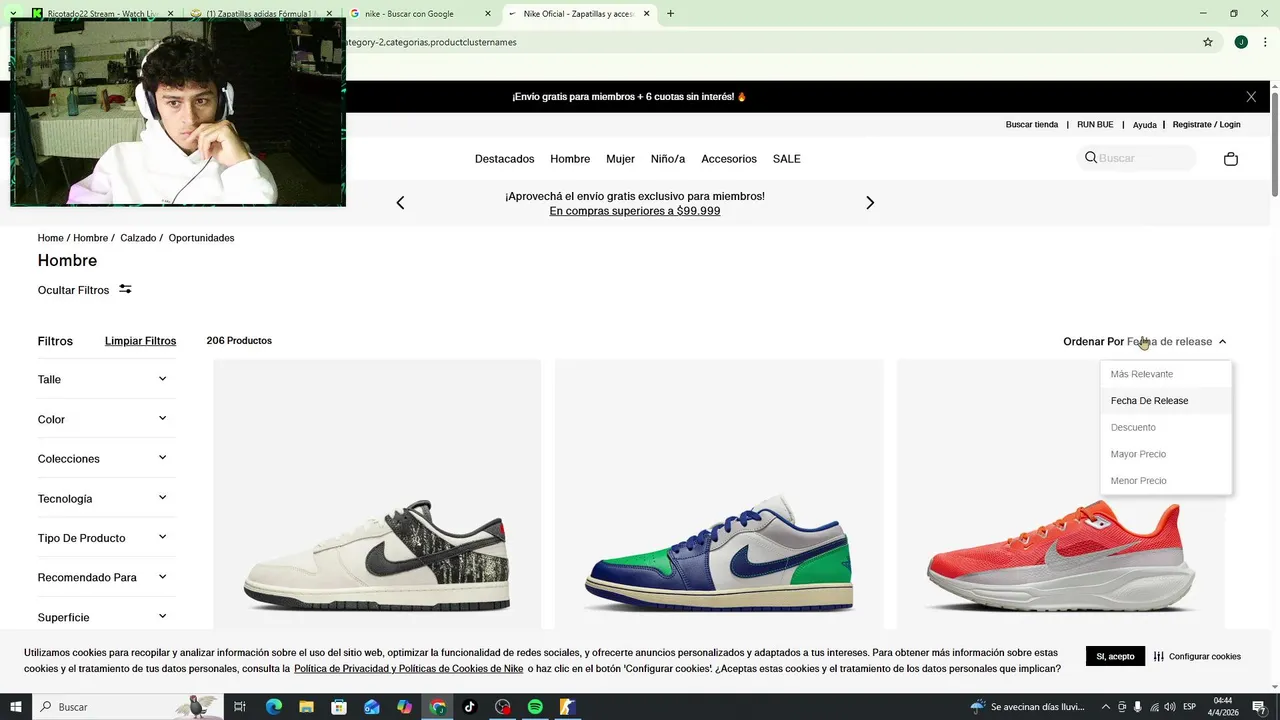The image size is (1280, 720).
Task: Open the black and white Dunk shoe thumbnail
Action: [x=377, y=495]
